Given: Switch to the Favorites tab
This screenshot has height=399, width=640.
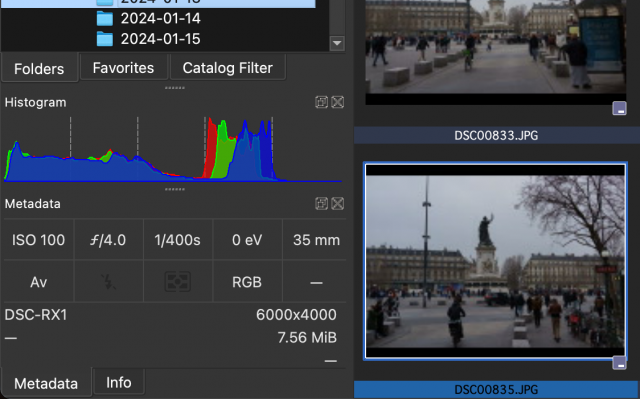Looking at the screenshot, I should pos(123,68).
